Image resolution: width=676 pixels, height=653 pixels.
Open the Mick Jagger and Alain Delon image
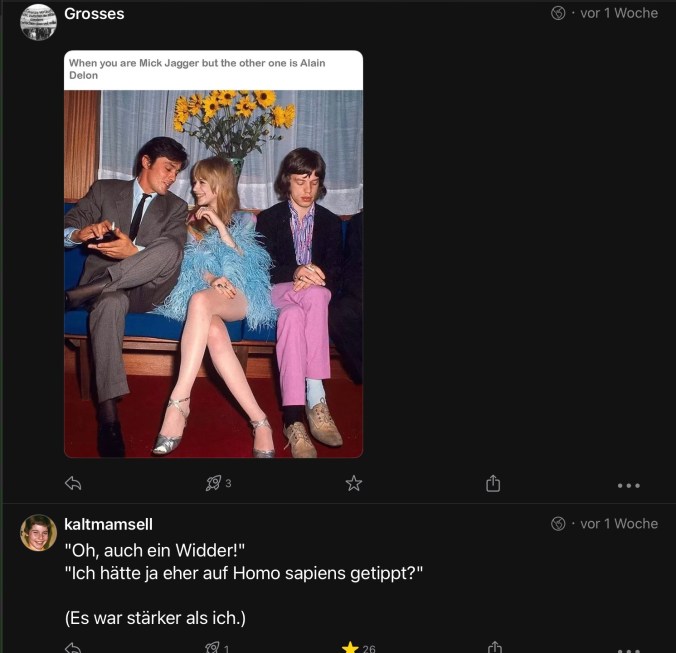click(213, 272)
